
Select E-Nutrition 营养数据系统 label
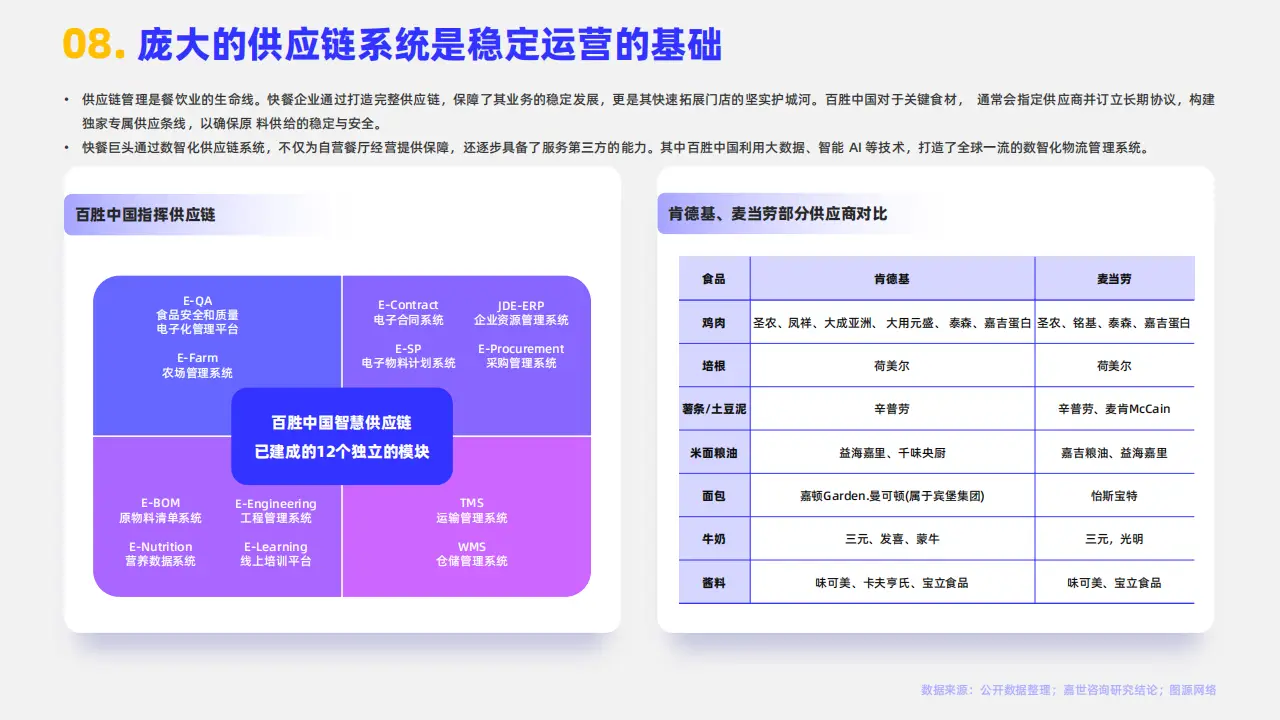pos(160,554)
